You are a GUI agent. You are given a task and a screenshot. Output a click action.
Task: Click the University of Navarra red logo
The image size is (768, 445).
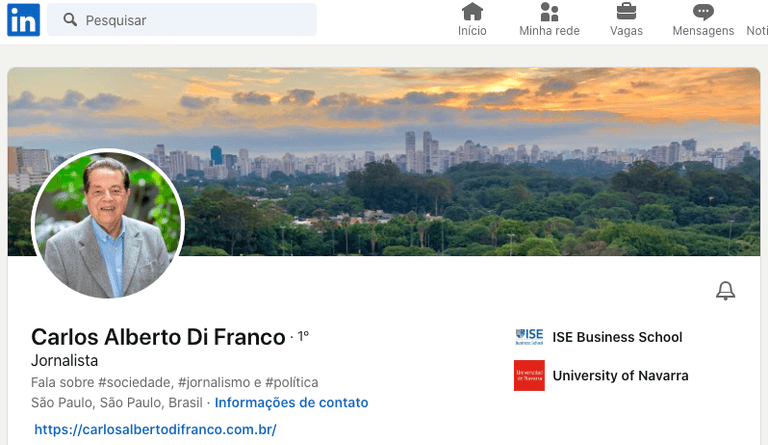[529, 375]
